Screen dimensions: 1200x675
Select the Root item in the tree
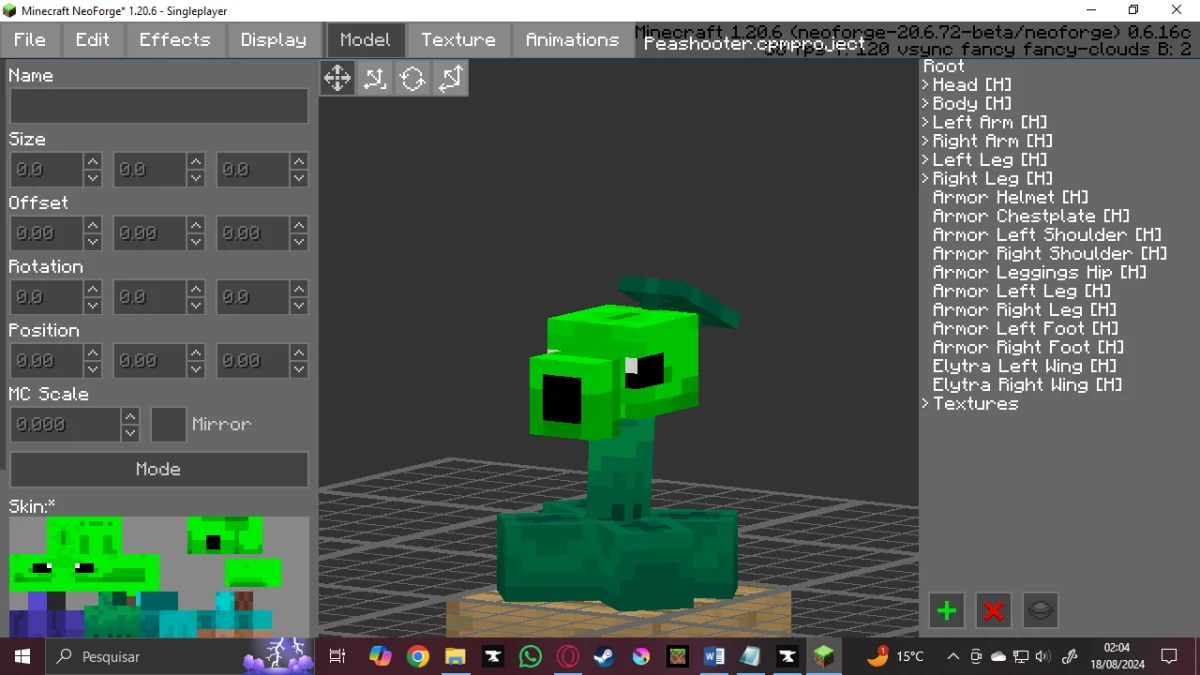pos(944,66)
